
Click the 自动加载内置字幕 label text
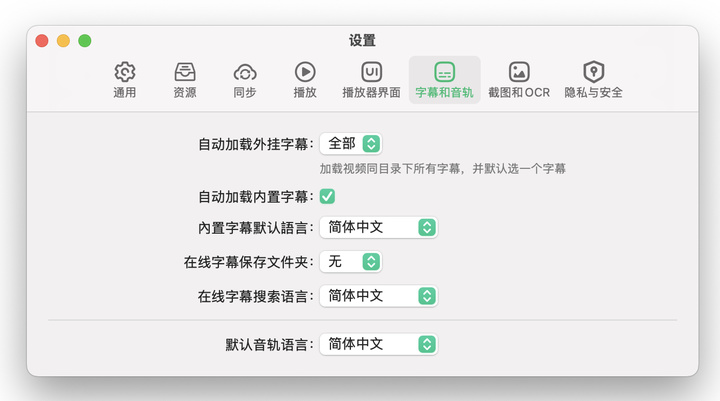coord(256,197)
